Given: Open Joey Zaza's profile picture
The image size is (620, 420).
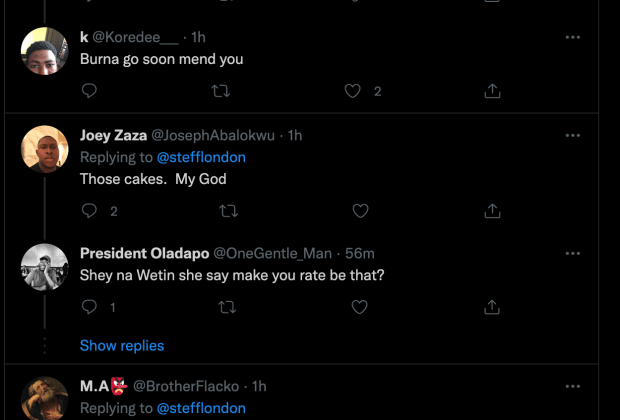Looking at the screenshot, I should [x=45, y=150].
